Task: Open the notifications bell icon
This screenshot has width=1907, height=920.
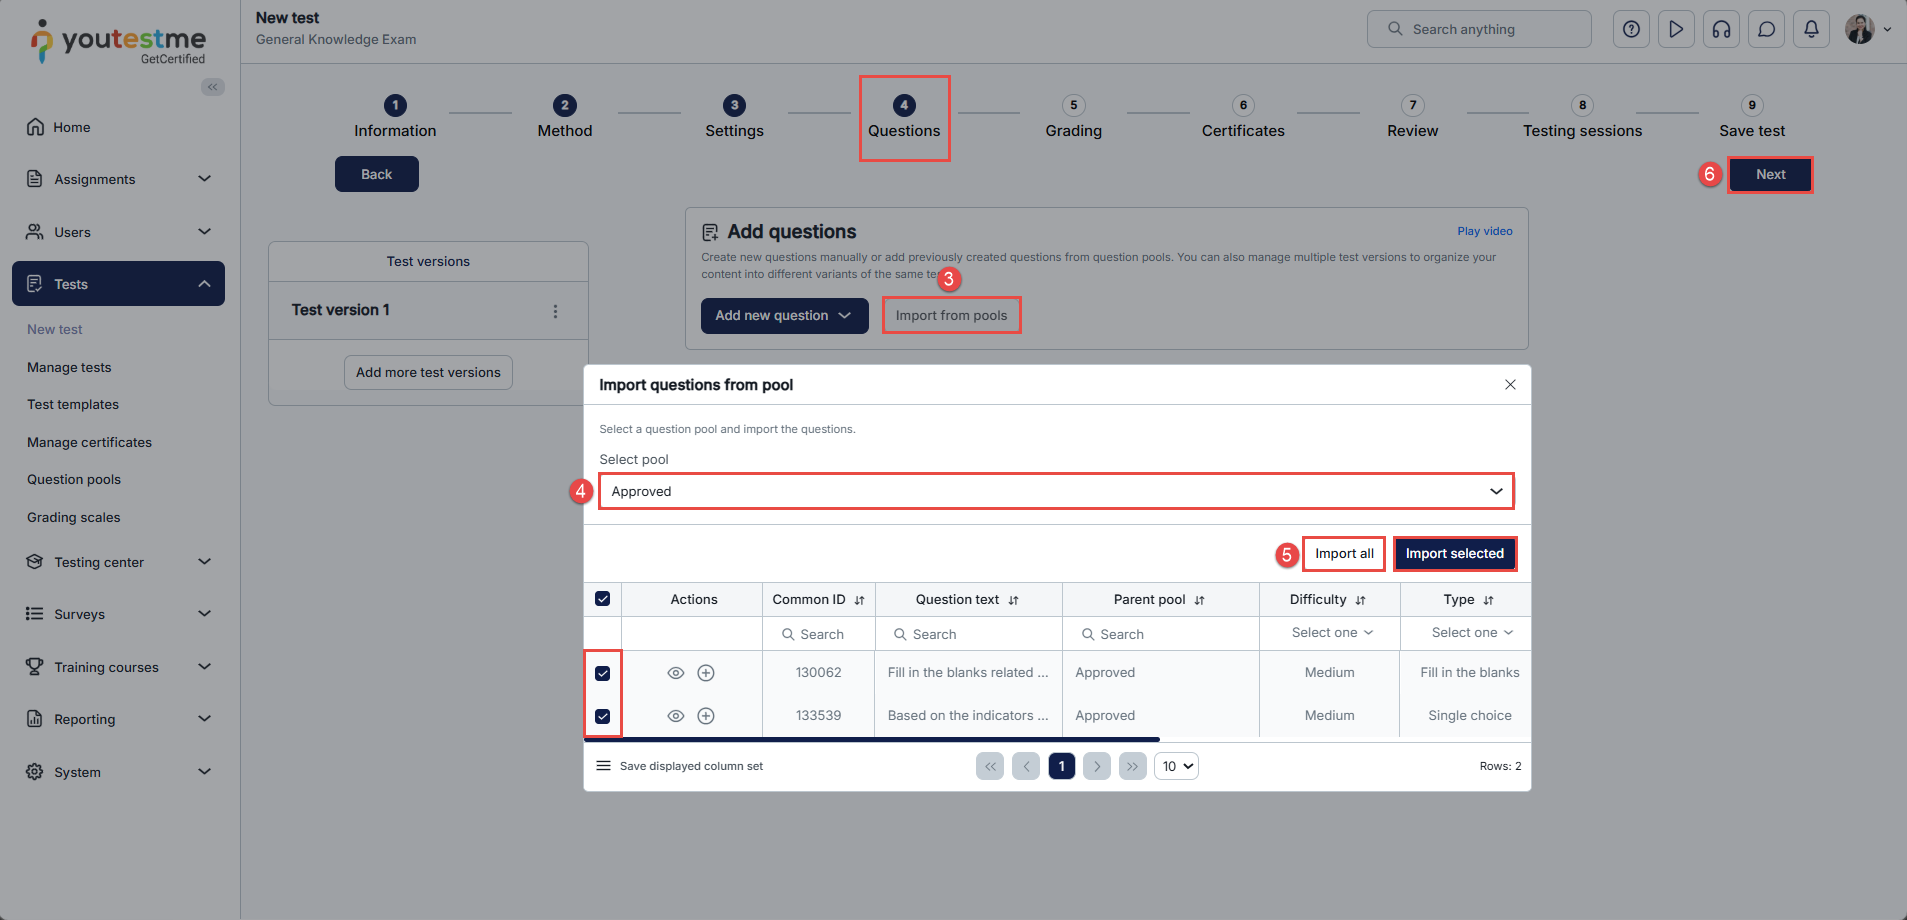Action: tap(1811, 30)
